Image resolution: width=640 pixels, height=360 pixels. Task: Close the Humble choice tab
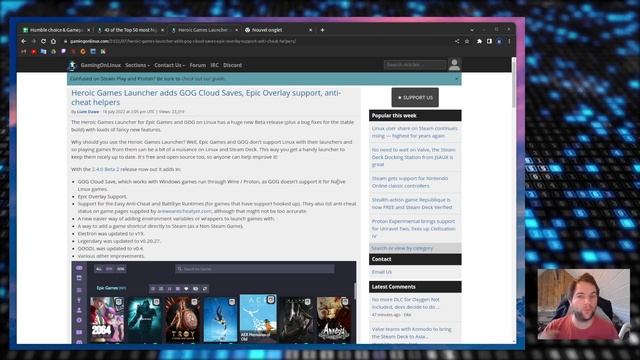coord(89,30)
